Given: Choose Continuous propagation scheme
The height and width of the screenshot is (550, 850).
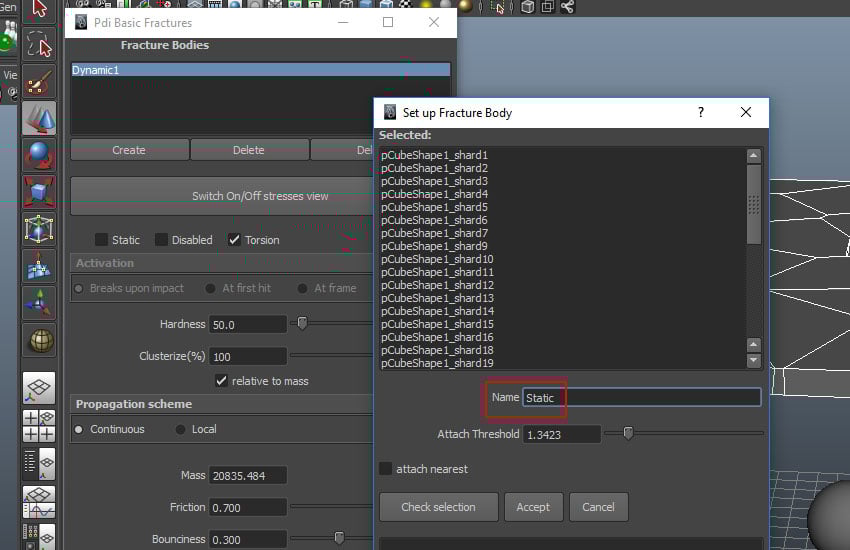Looking at the screenshot, I should pyautogui.click(x=79, y=429).
